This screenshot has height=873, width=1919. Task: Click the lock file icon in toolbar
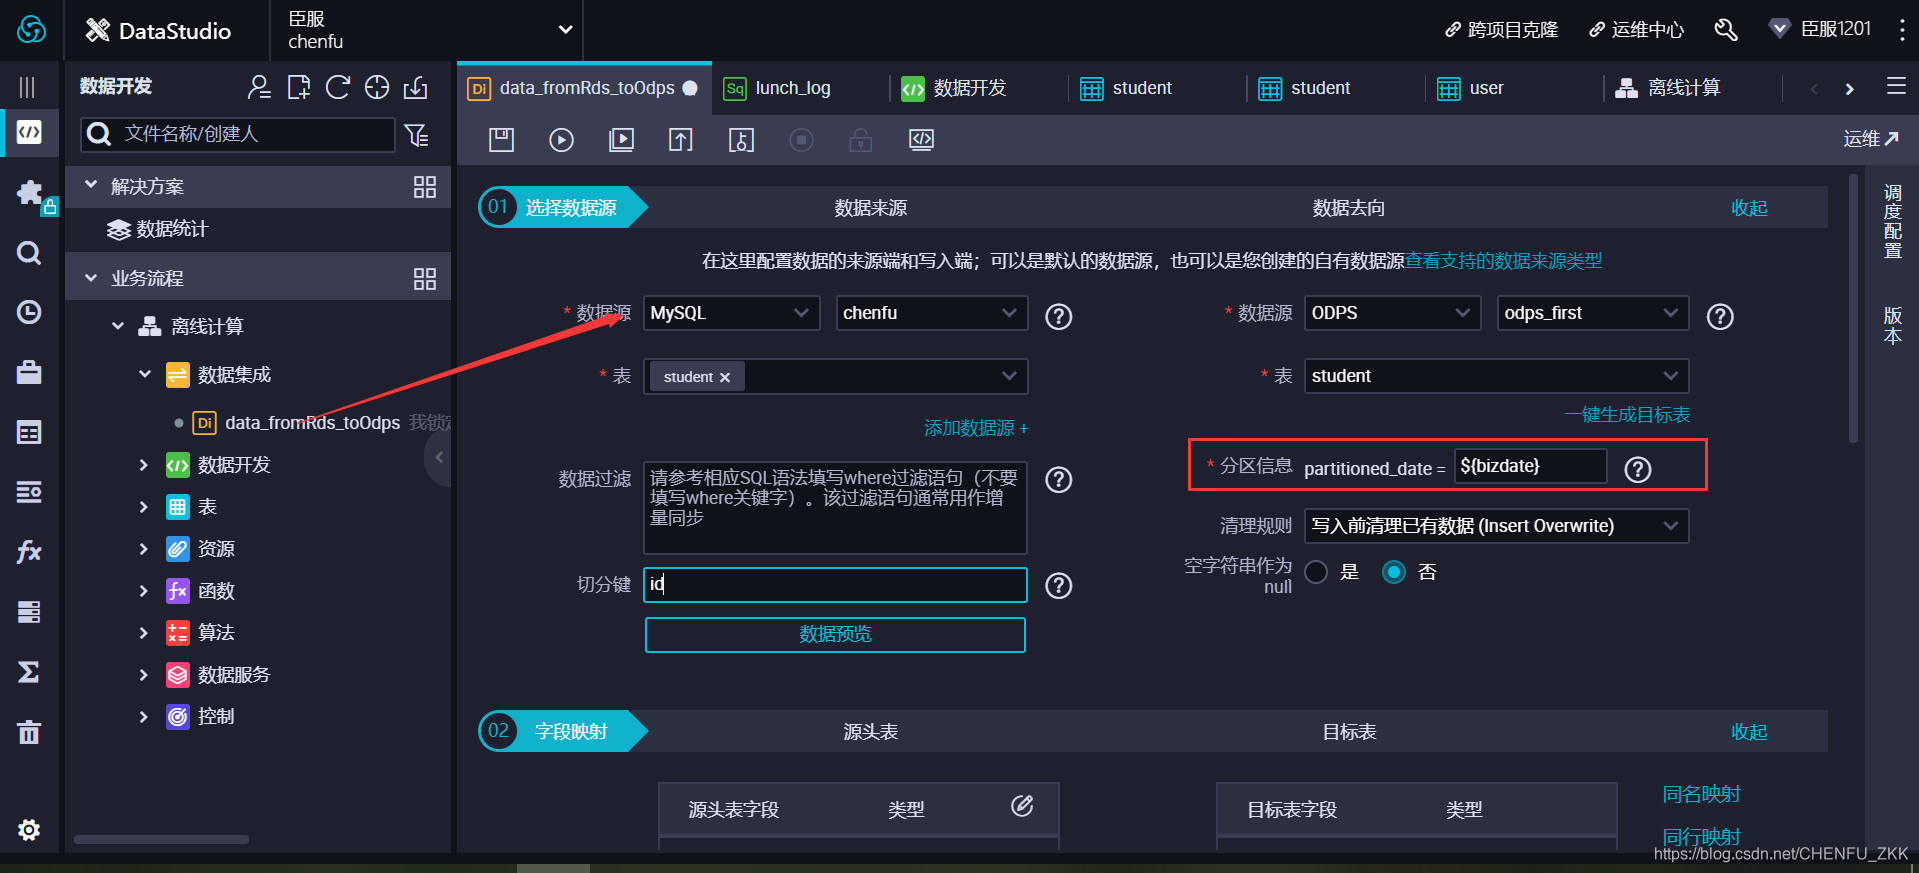[741, 140]
